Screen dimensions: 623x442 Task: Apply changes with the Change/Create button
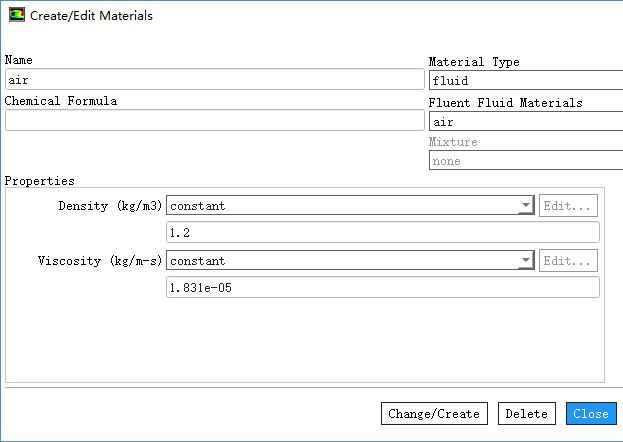pos(434,414)
